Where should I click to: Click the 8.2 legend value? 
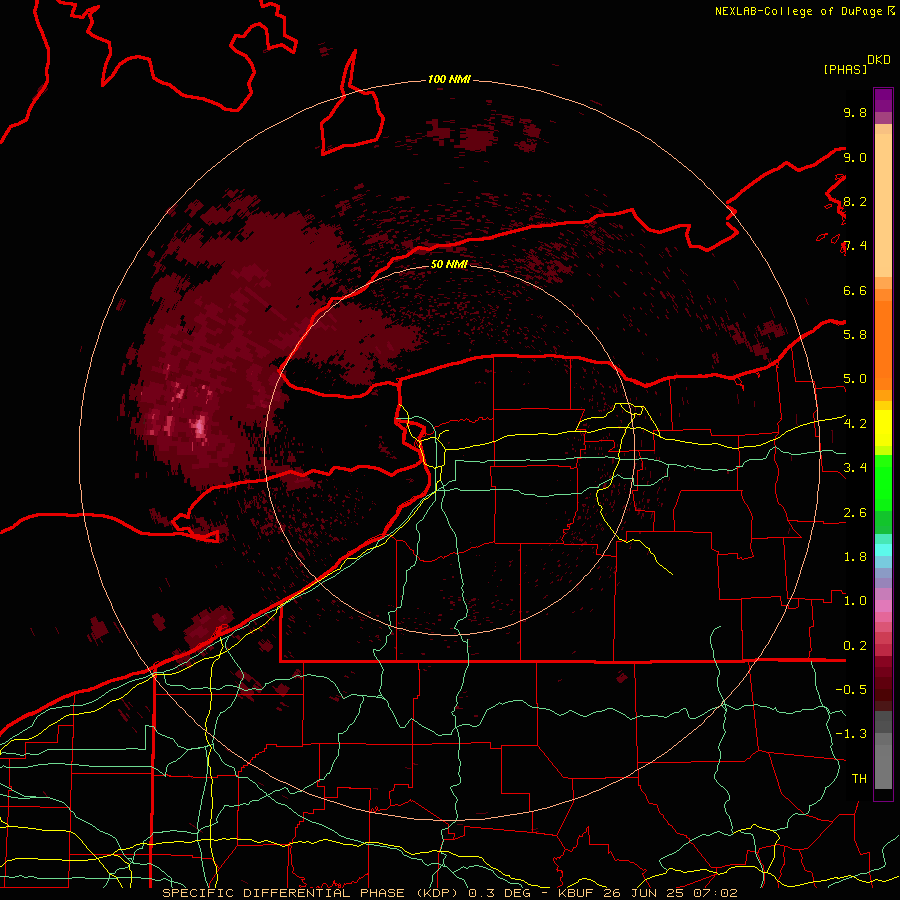click(855, 201)
